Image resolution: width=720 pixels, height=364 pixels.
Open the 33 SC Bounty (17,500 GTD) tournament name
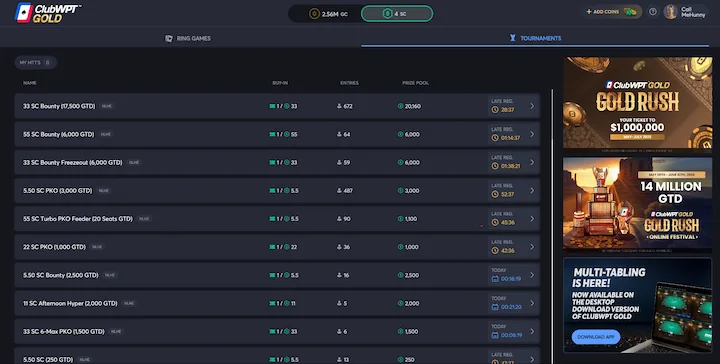pos(59,106)
